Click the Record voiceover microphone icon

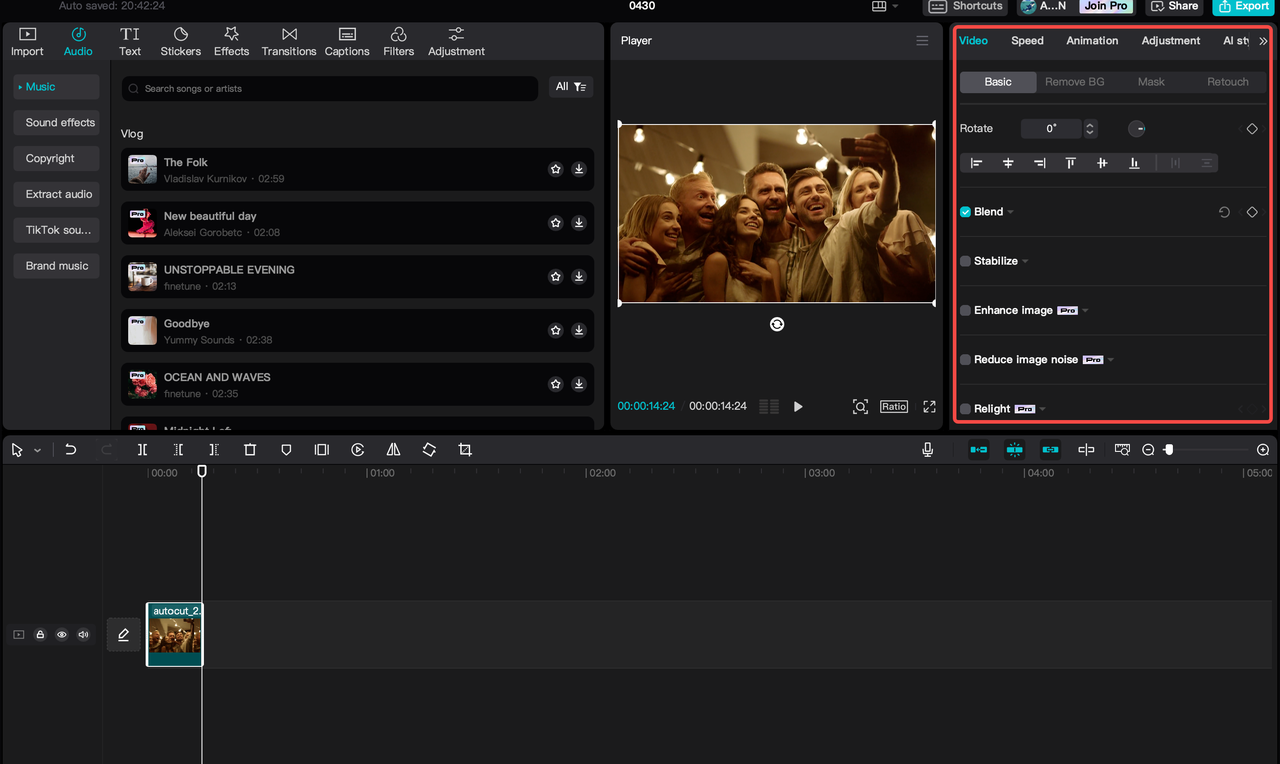(927, 449)
